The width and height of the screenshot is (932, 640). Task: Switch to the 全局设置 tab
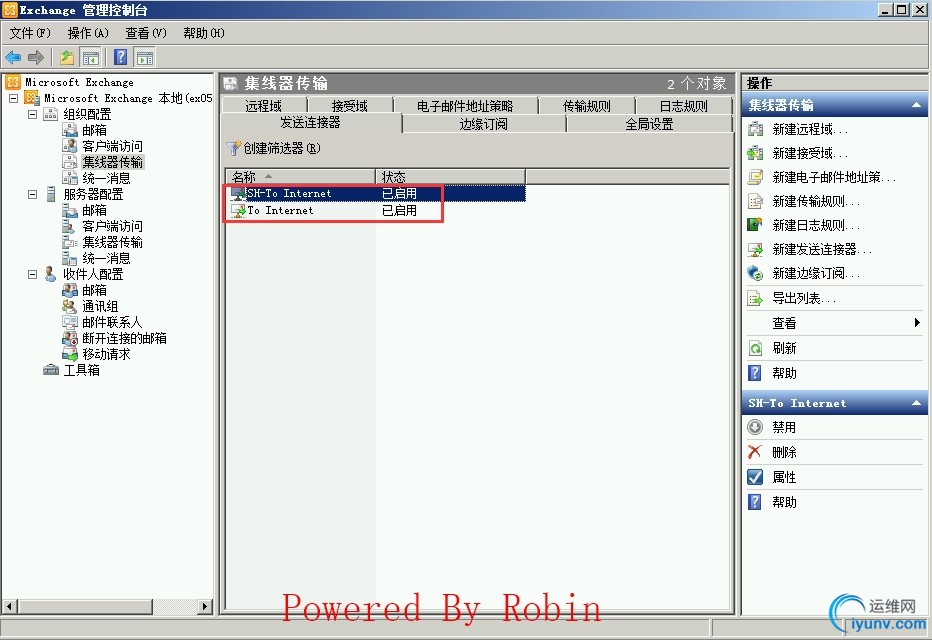click(649, 124)
